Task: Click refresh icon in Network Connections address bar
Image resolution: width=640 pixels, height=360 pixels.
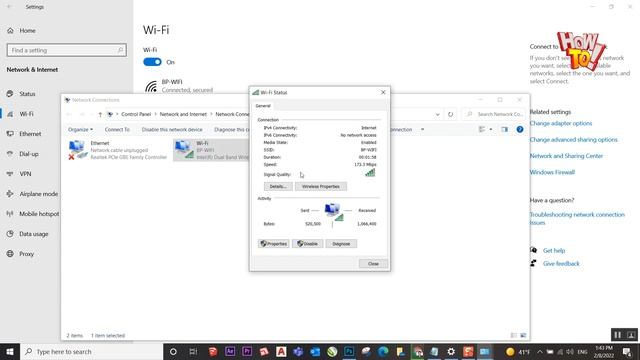Action: (x=451, y=114)
